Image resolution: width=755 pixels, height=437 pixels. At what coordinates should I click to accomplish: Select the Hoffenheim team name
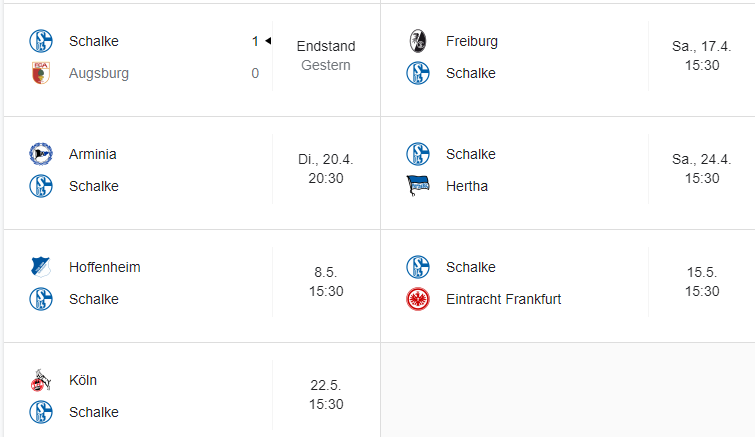[x=105, y=267]
